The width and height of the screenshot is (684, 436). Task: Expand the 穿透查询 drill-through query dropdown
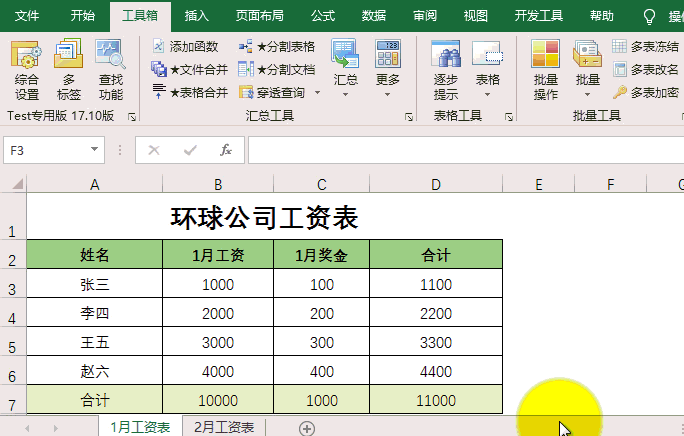pos(317,92)
